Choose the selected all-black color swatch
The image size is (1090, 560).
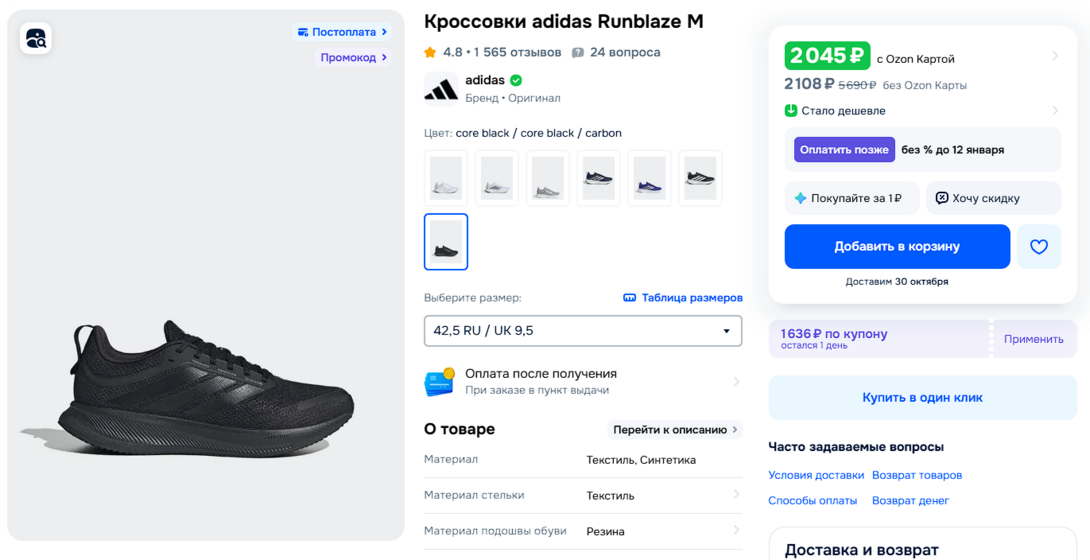[x=446, y=242]
